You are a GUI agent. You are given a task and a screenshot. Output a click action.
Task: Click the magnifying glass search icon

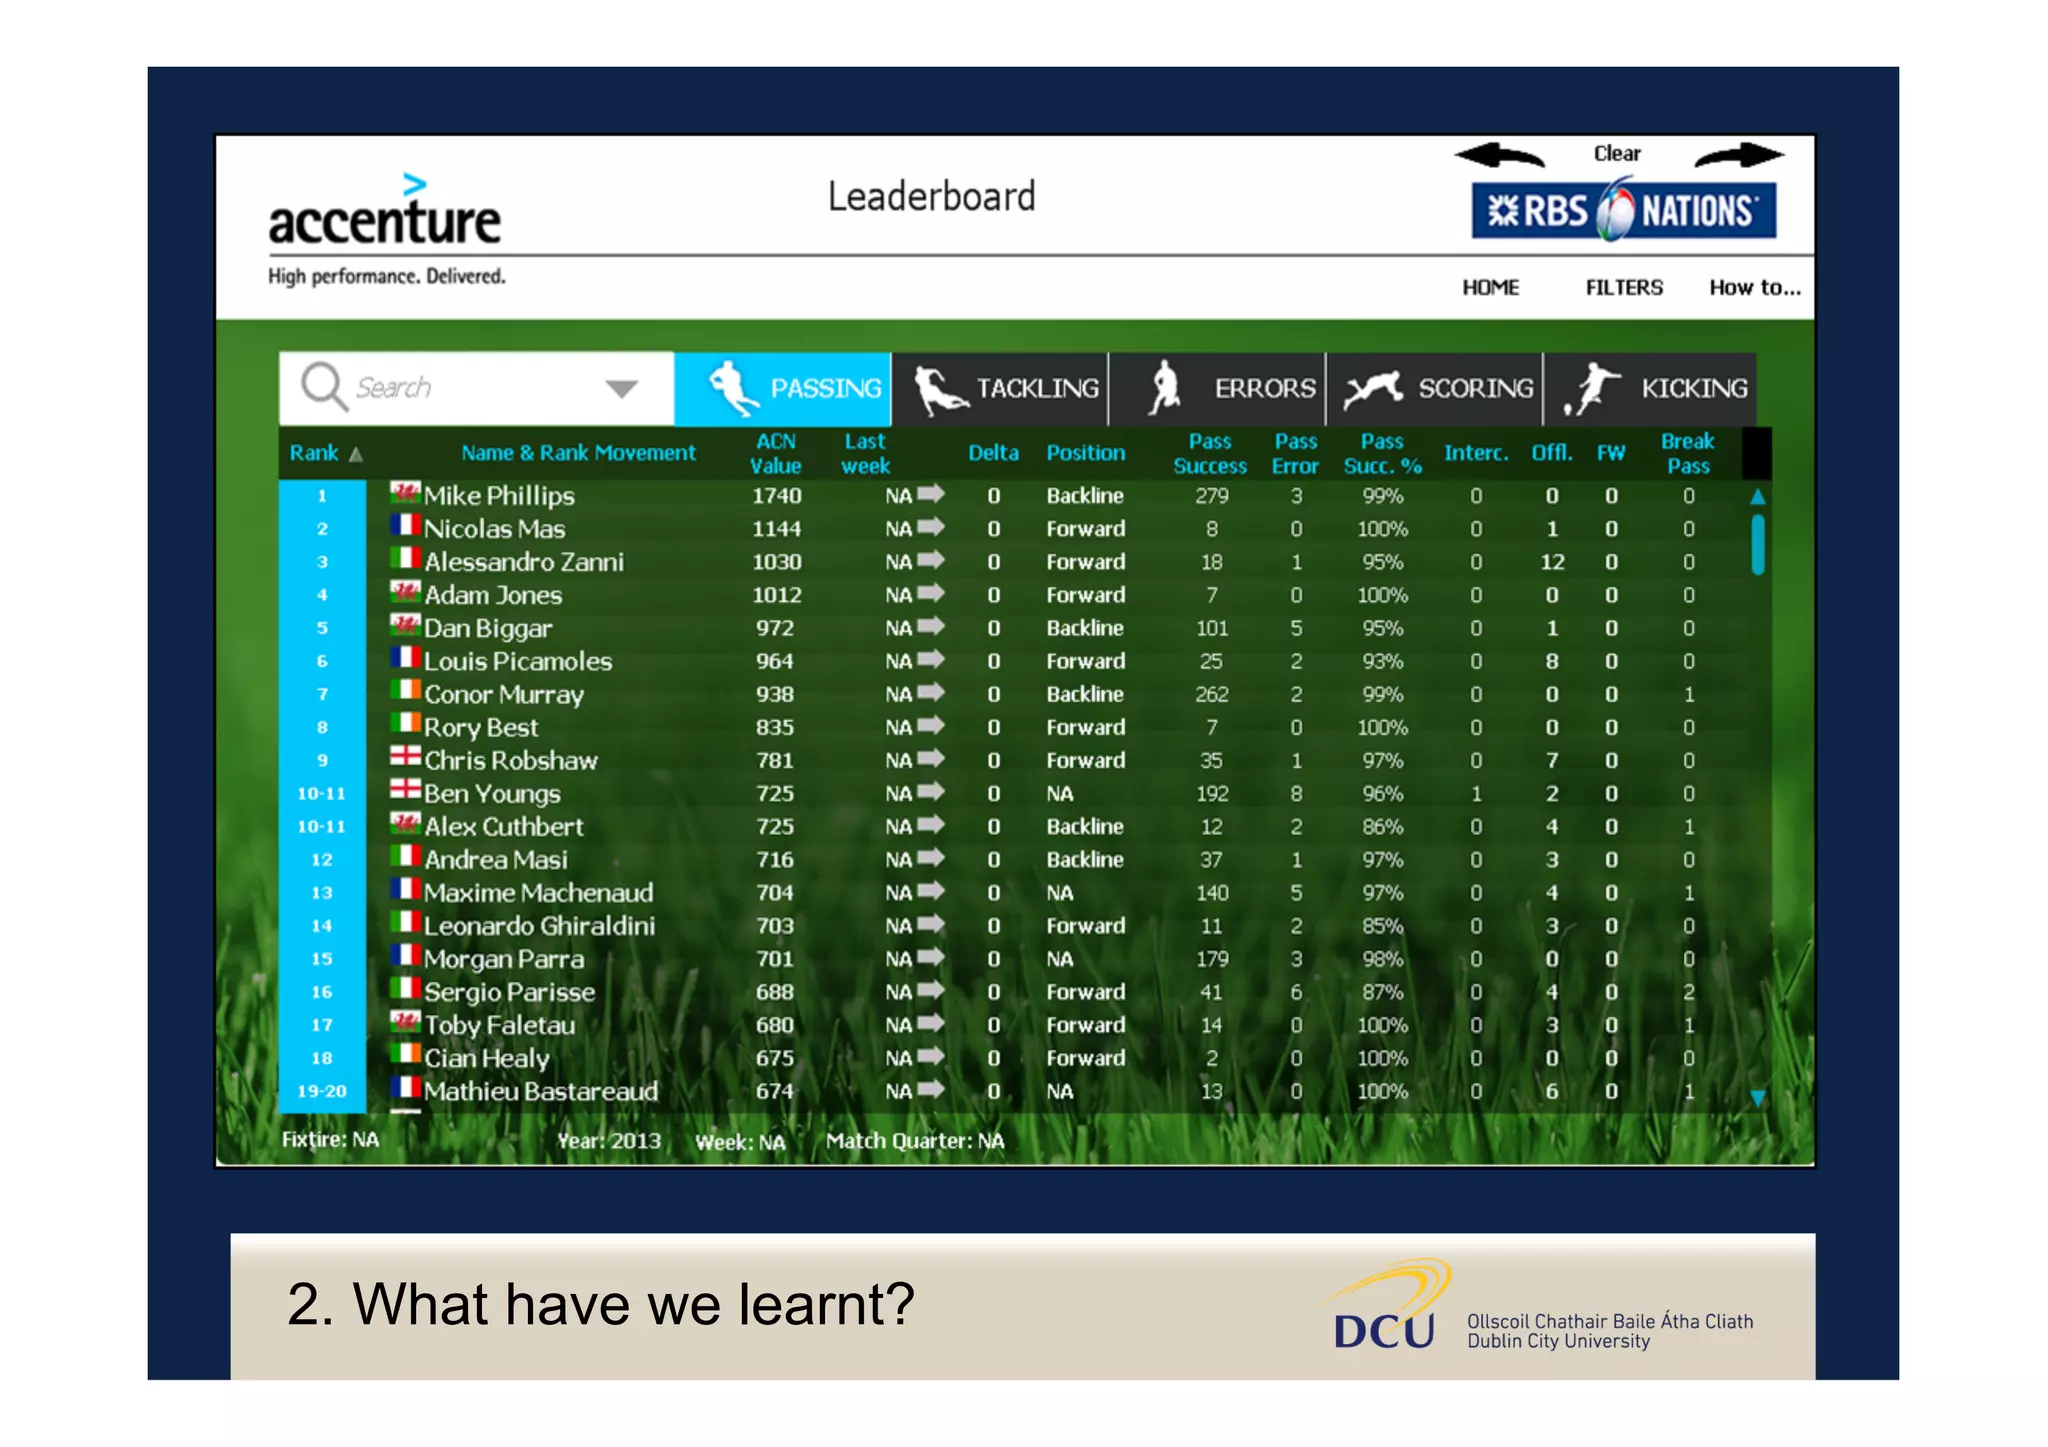click(323, 386)
